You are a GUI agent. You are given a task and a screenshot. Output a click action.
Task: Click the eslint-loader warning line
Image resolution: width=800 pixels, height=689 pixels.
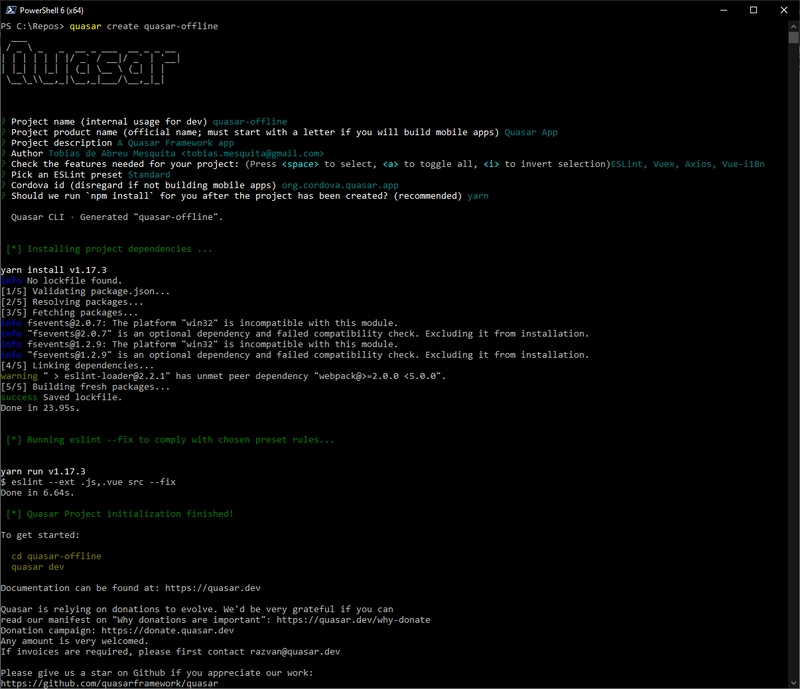(x=222, y=376)
